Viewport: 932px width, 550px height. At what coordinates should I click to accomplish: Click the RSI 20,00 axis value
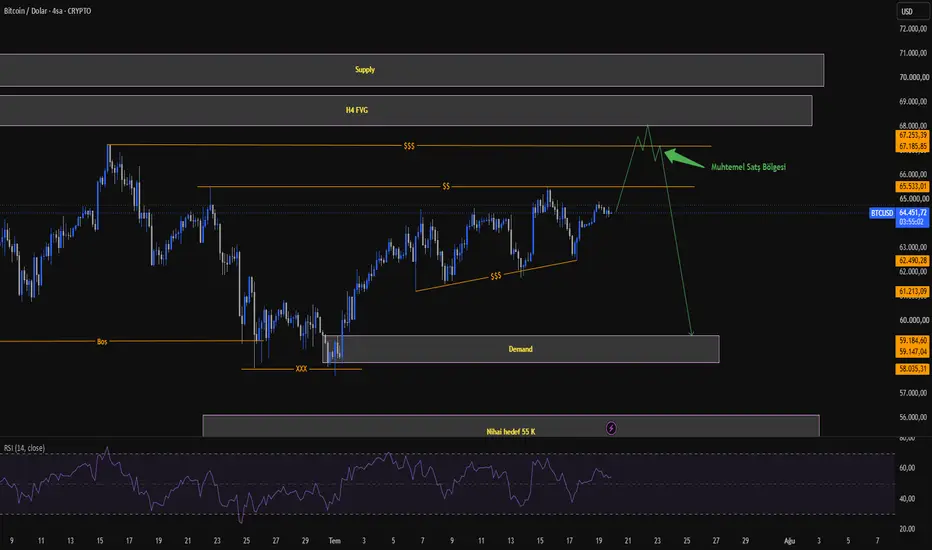pos(907,529)
